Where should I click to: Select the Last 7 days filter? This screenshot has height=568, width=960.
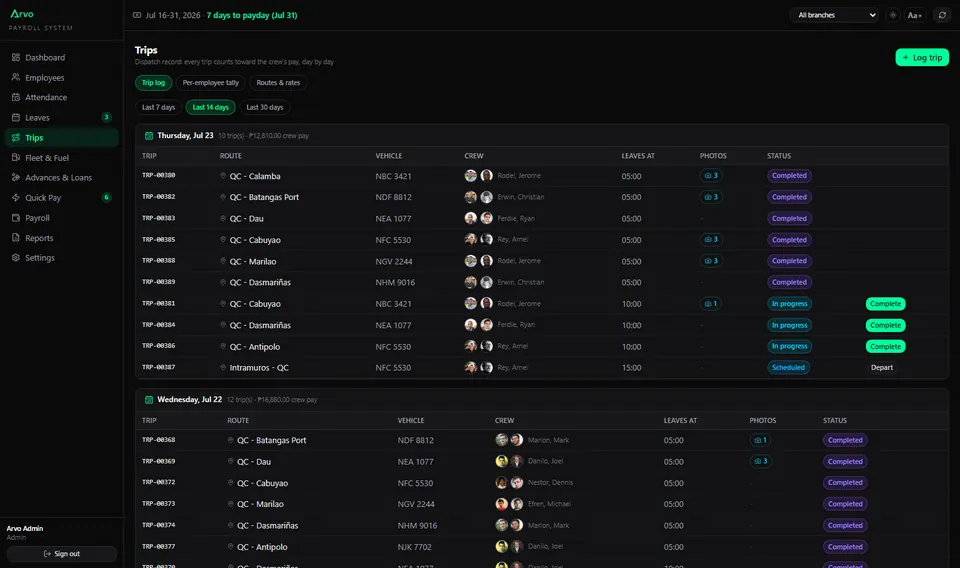(159, 107)
